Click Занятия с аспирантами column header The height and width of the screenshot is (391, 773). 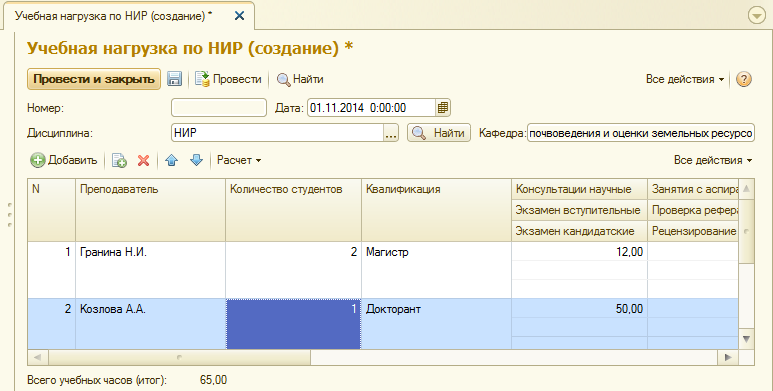tap(693, 189)
